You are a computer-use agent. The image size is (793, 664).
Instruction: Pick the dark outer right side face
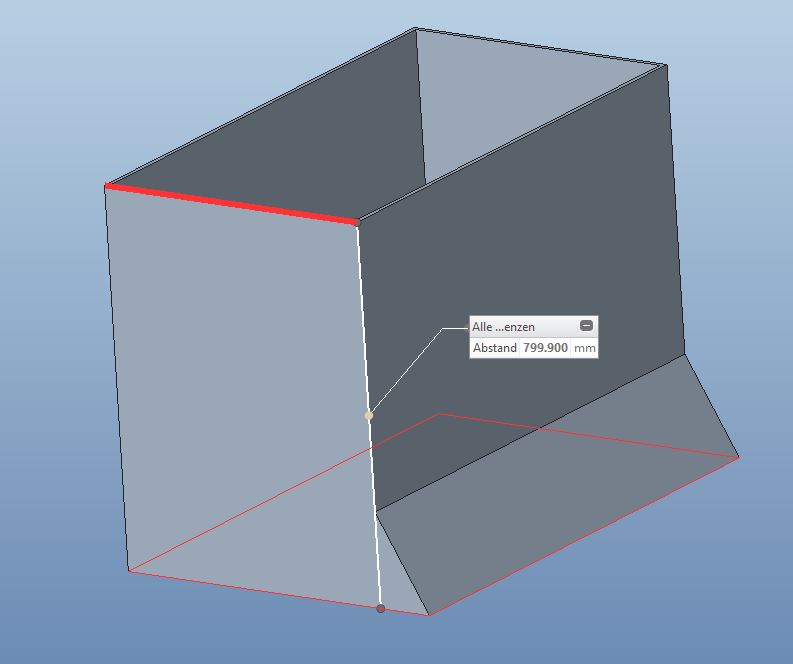[520, 280]
